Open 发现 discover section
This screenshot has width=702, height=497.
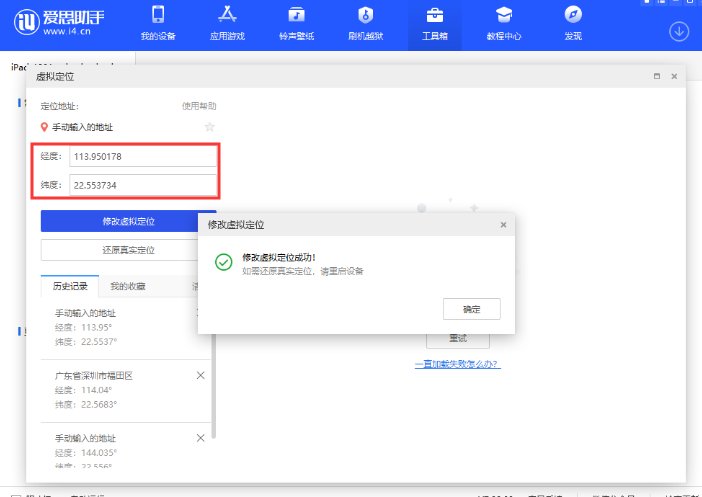pyautogui.click(x=573, y=24)
